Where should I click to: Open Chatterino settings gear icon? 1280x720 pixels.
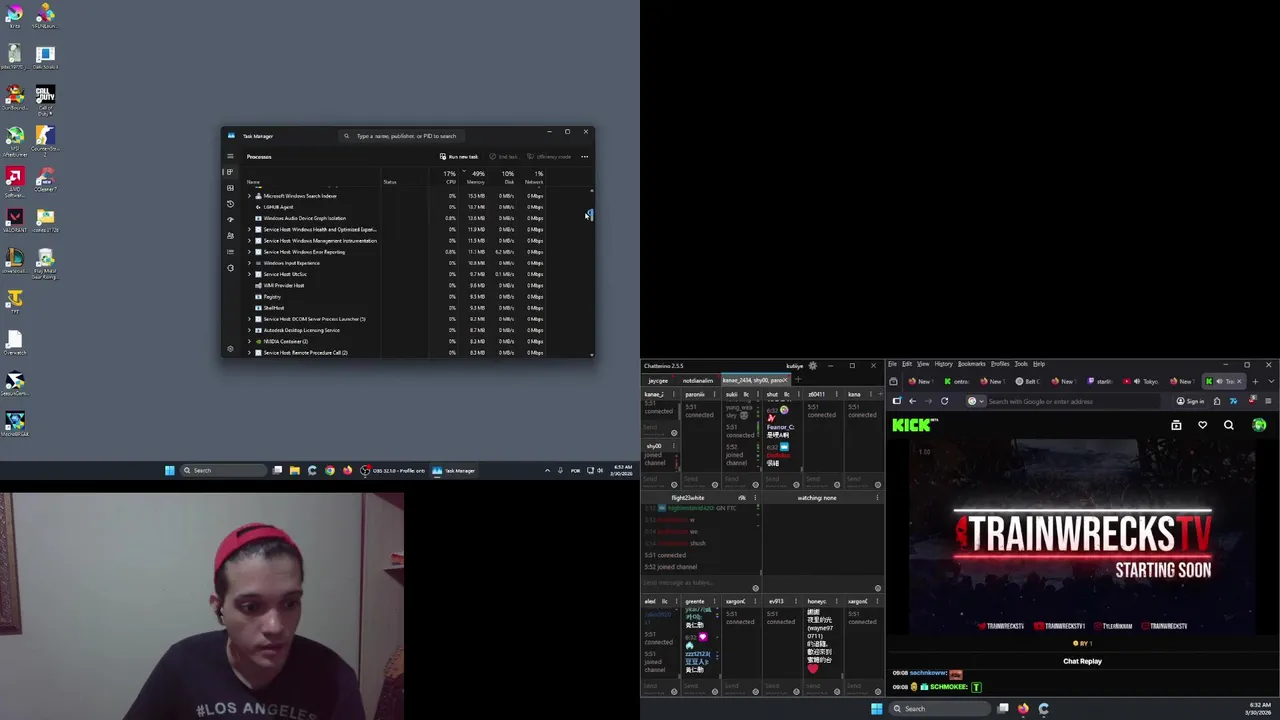(812, 366)
